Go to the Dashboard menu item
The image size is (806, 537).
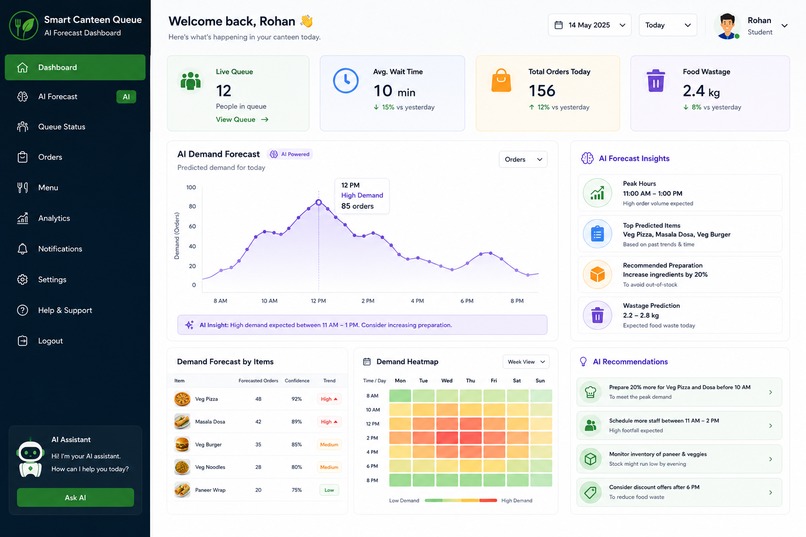(75, 67)
